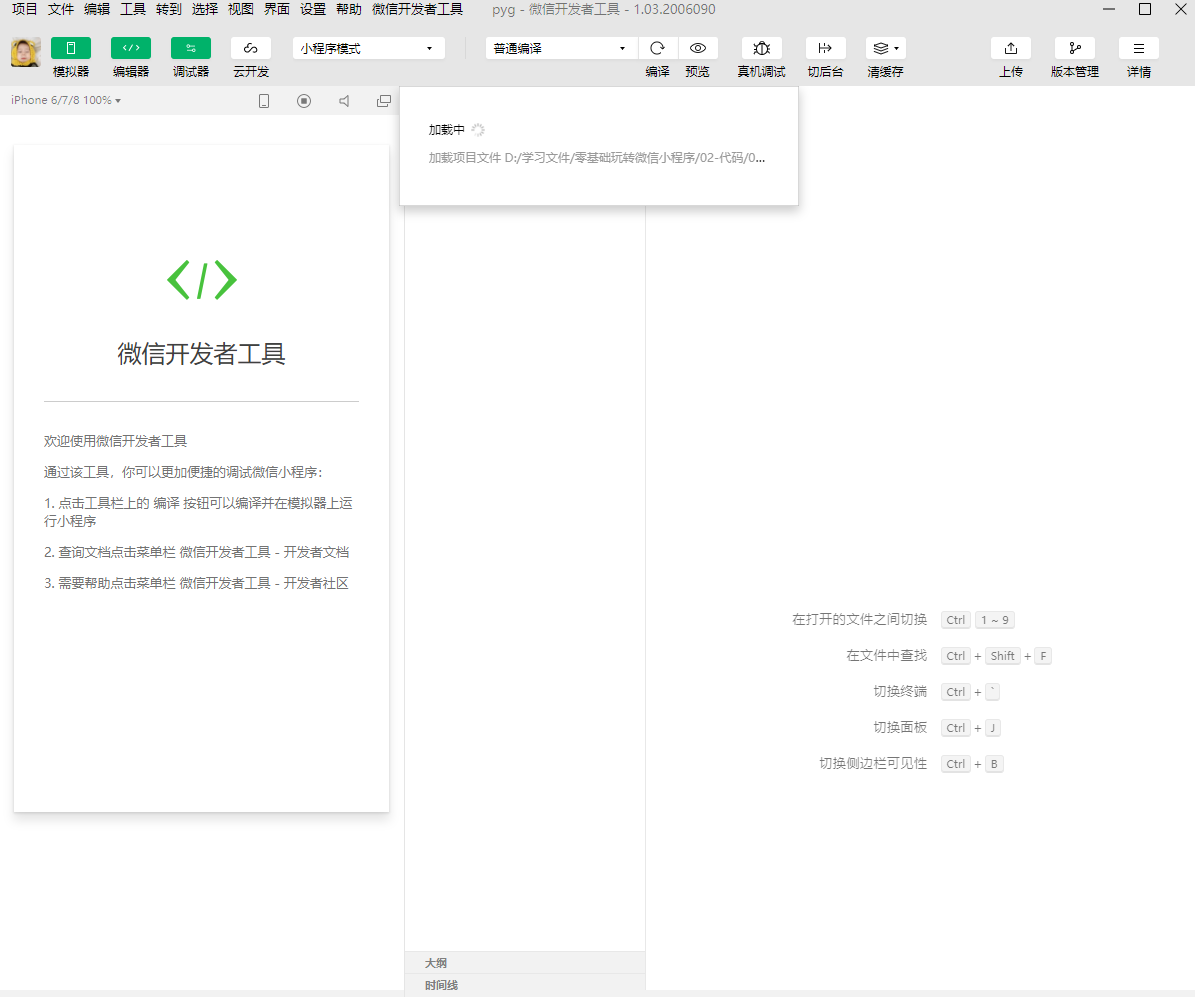Image resolution: width=1195 pixels, height=997 pixels.
Task: Open the 转到 menu
Action: pyautogui.click(x=168, y=9)
